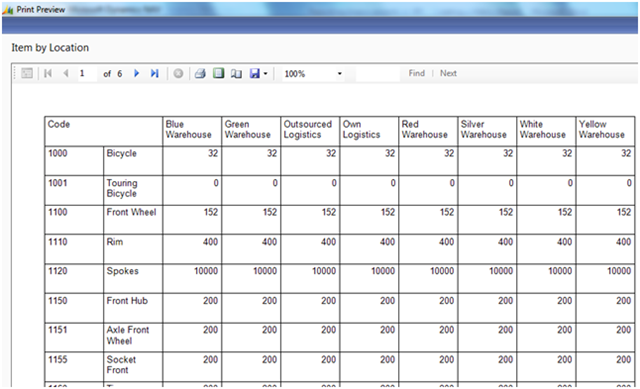Select the Front Hub item name

point(127,301)
